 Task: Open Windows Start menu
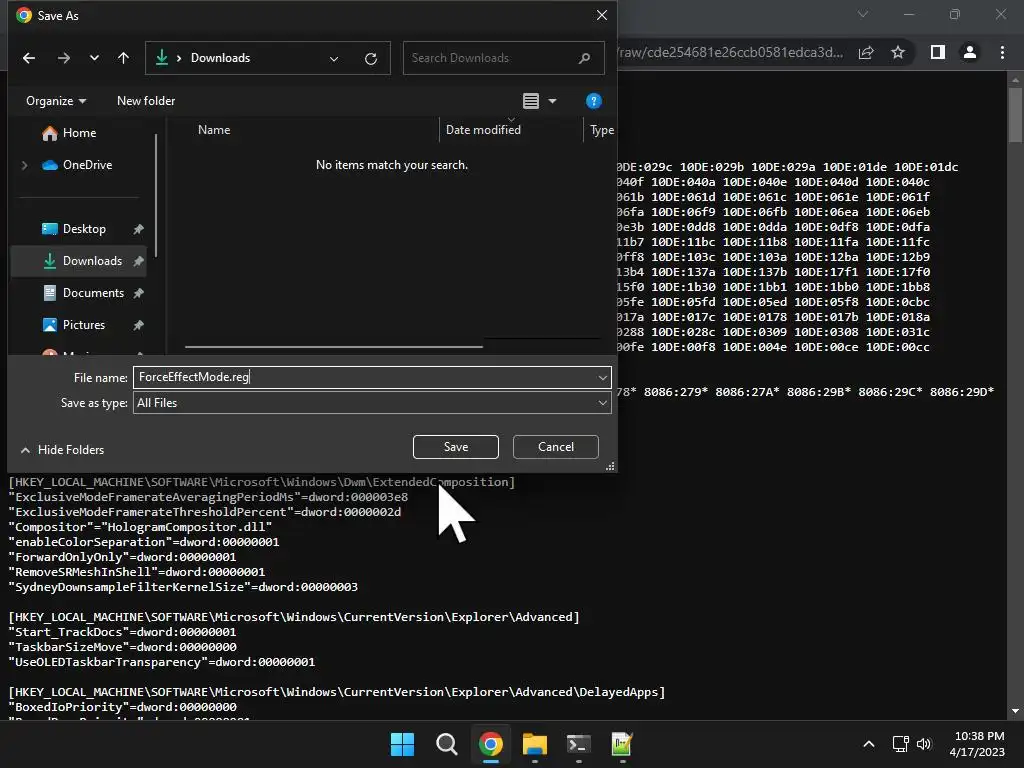(x=402, y=744)
